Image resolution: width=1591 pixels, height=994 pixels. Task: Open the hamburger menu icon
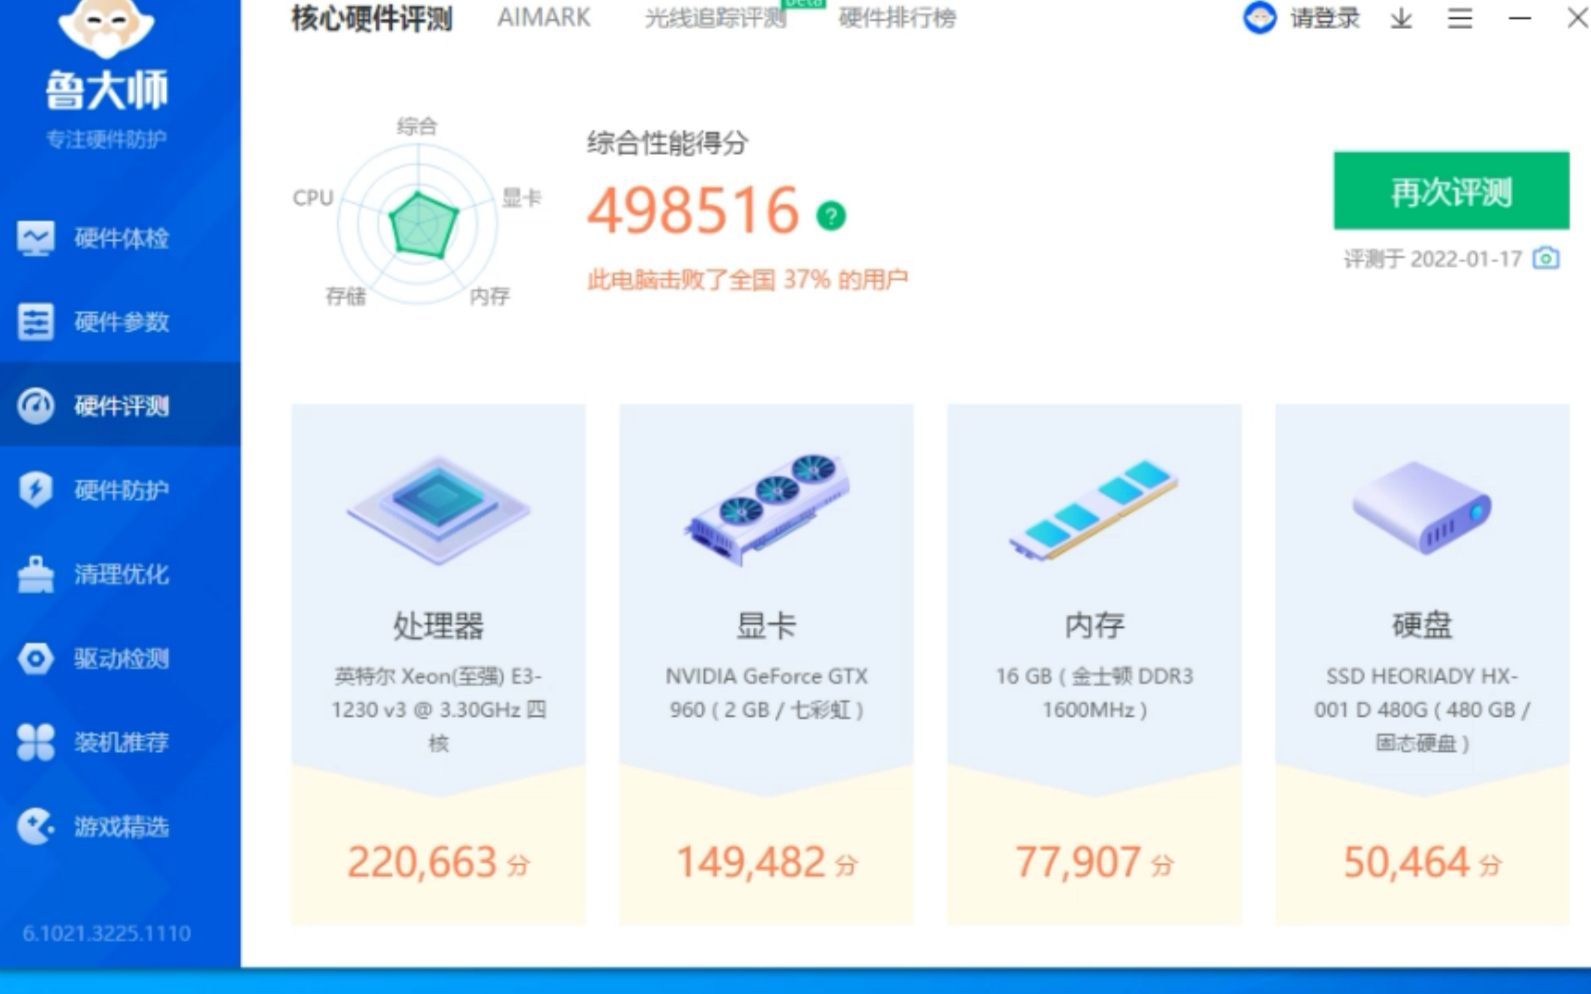click(x=1460, y=18)
